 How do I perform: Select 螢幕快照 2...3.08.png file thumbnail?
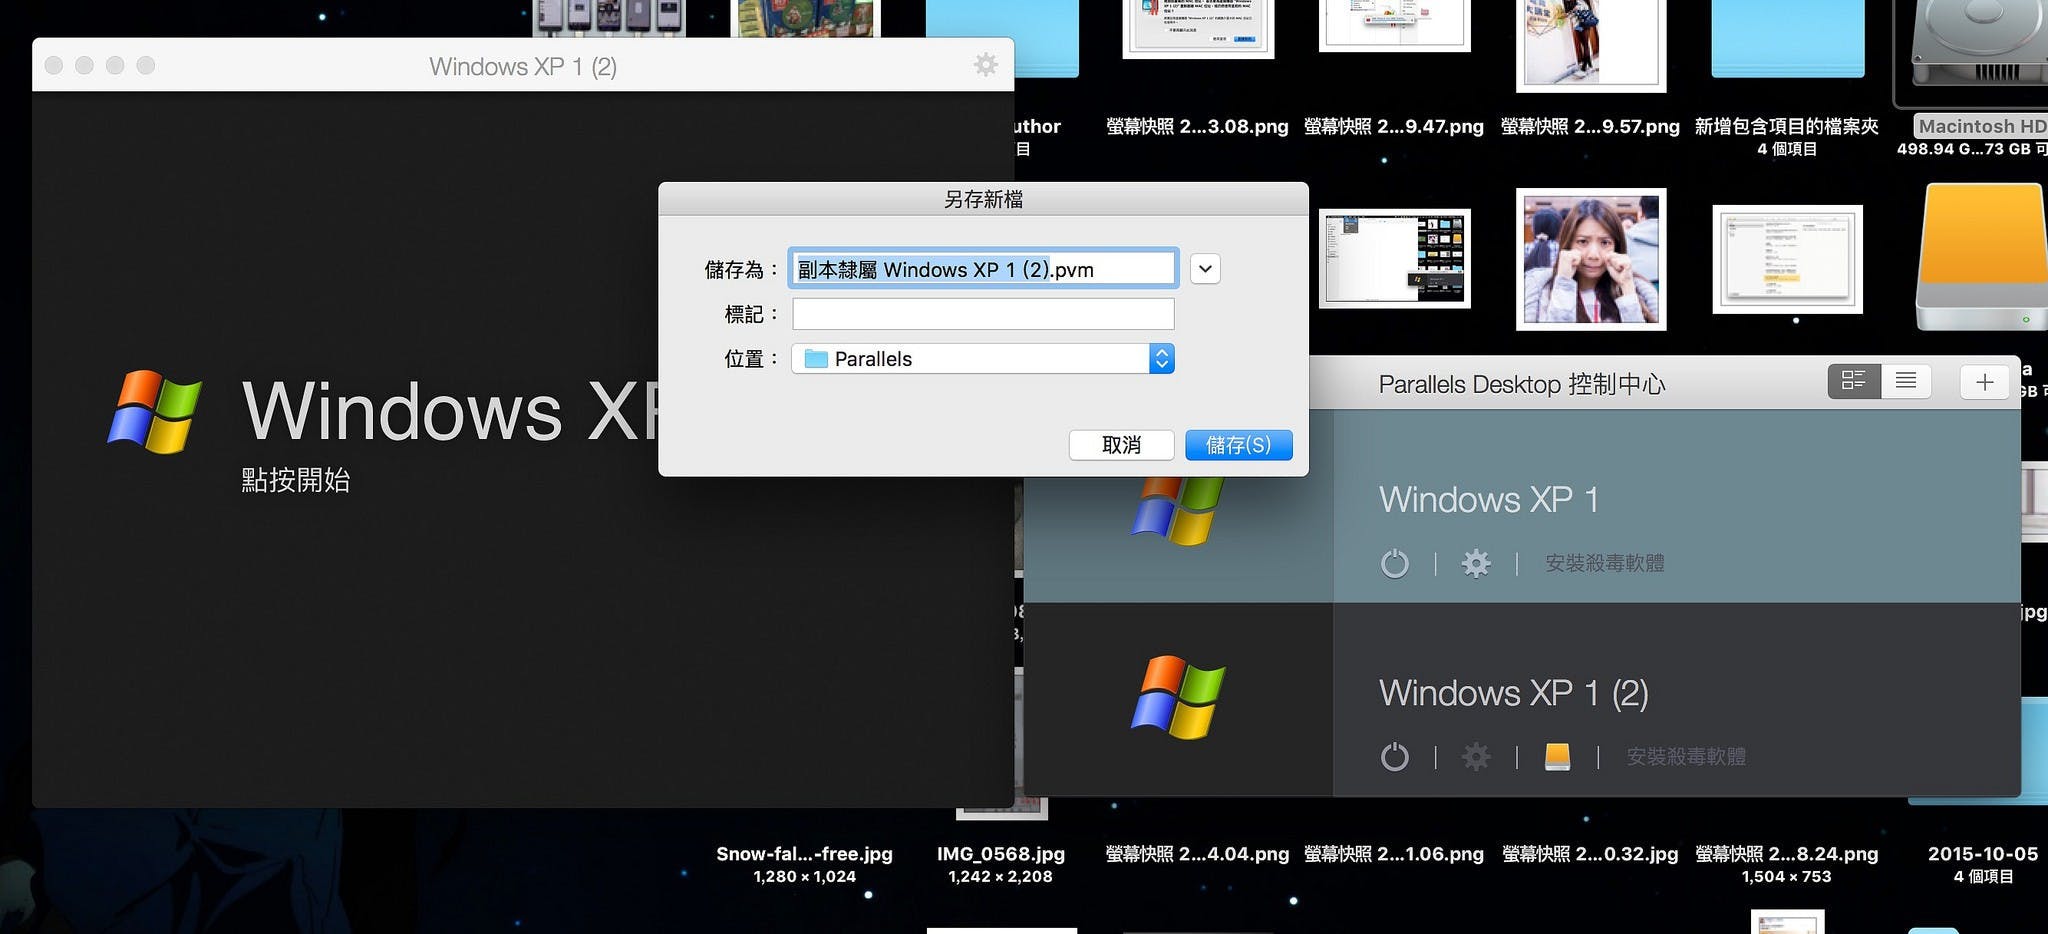(x=1198, y=28)
